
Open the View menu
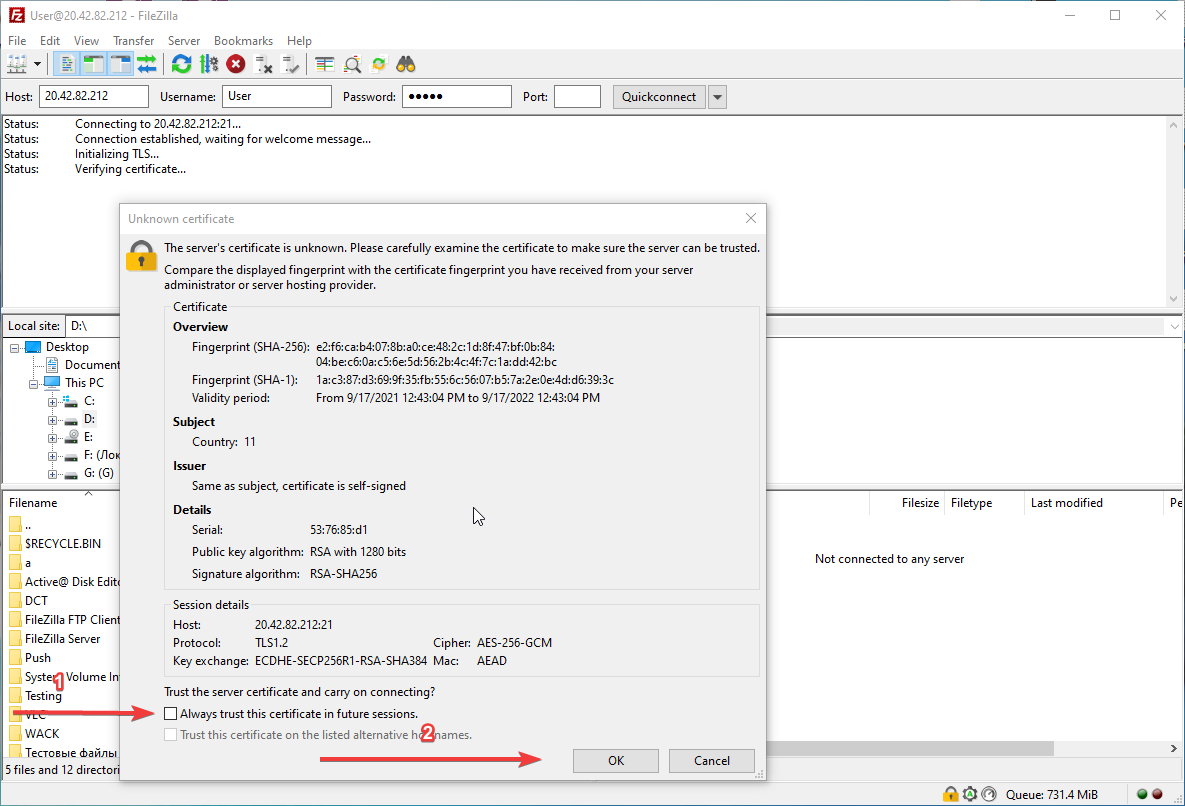[86, 41]
